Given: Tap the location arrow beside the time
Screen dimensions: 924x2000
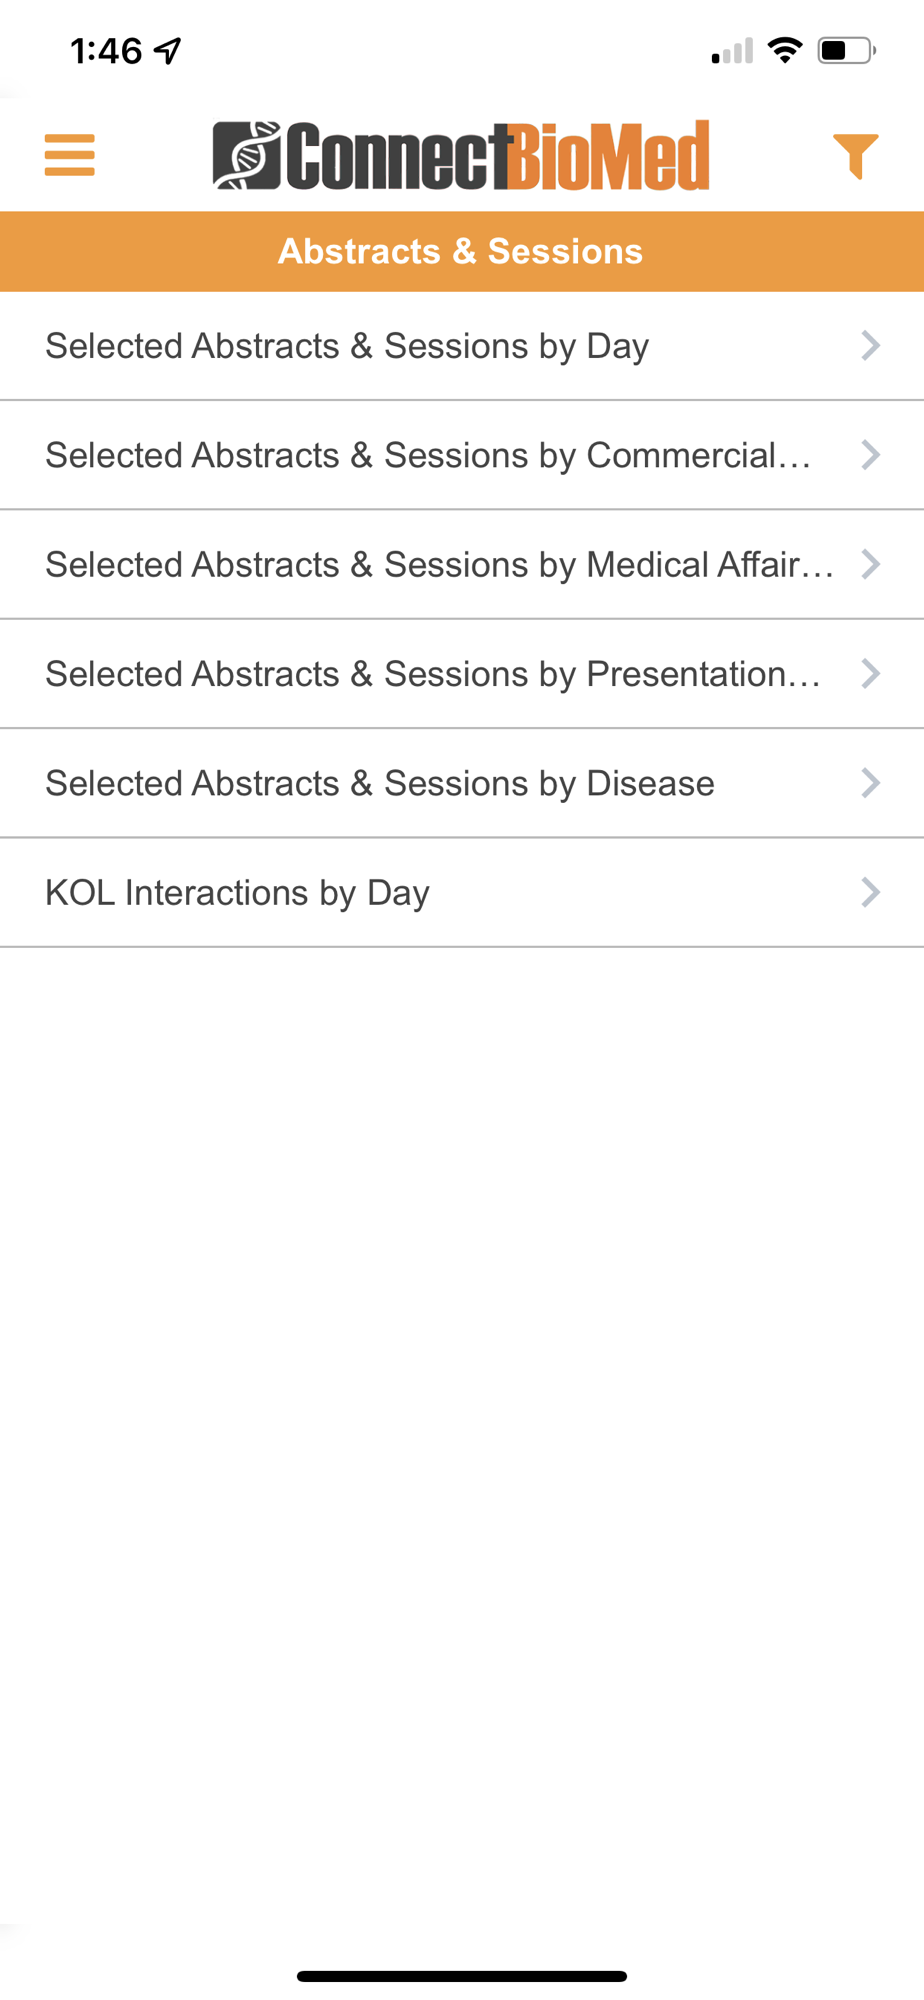Looking at the screenshot, I should 168,50.
